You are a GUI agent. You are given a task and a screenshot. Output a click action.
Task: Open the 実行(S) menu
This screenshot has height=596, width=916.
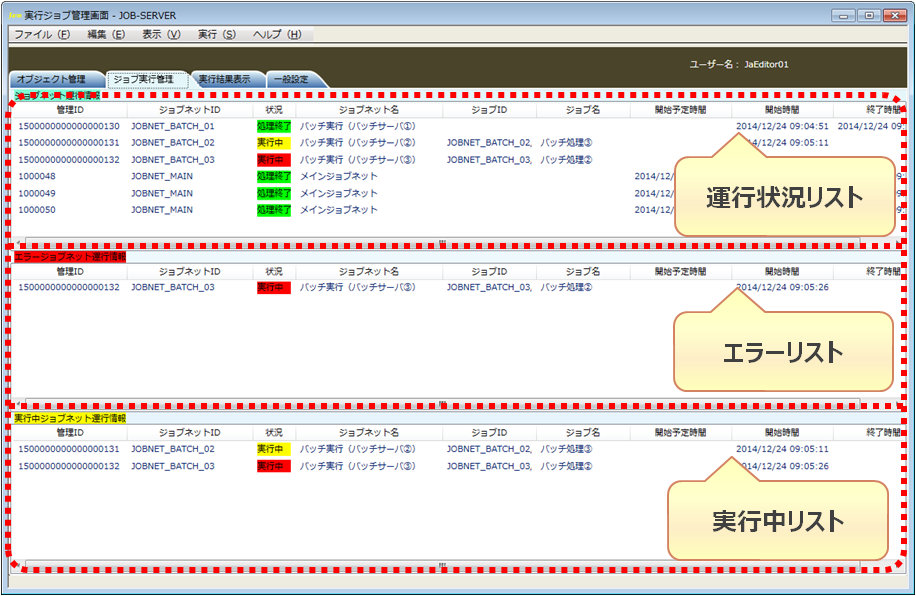pos(217,34)
